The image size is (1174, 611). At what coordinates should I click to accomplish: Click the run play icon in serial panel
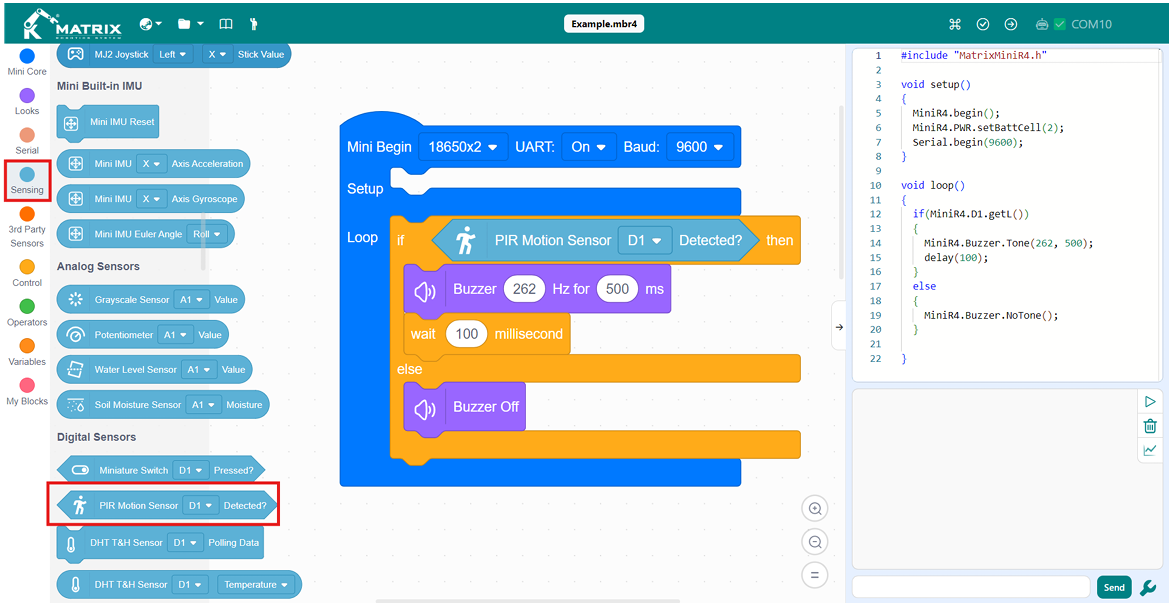point(1150,402)
